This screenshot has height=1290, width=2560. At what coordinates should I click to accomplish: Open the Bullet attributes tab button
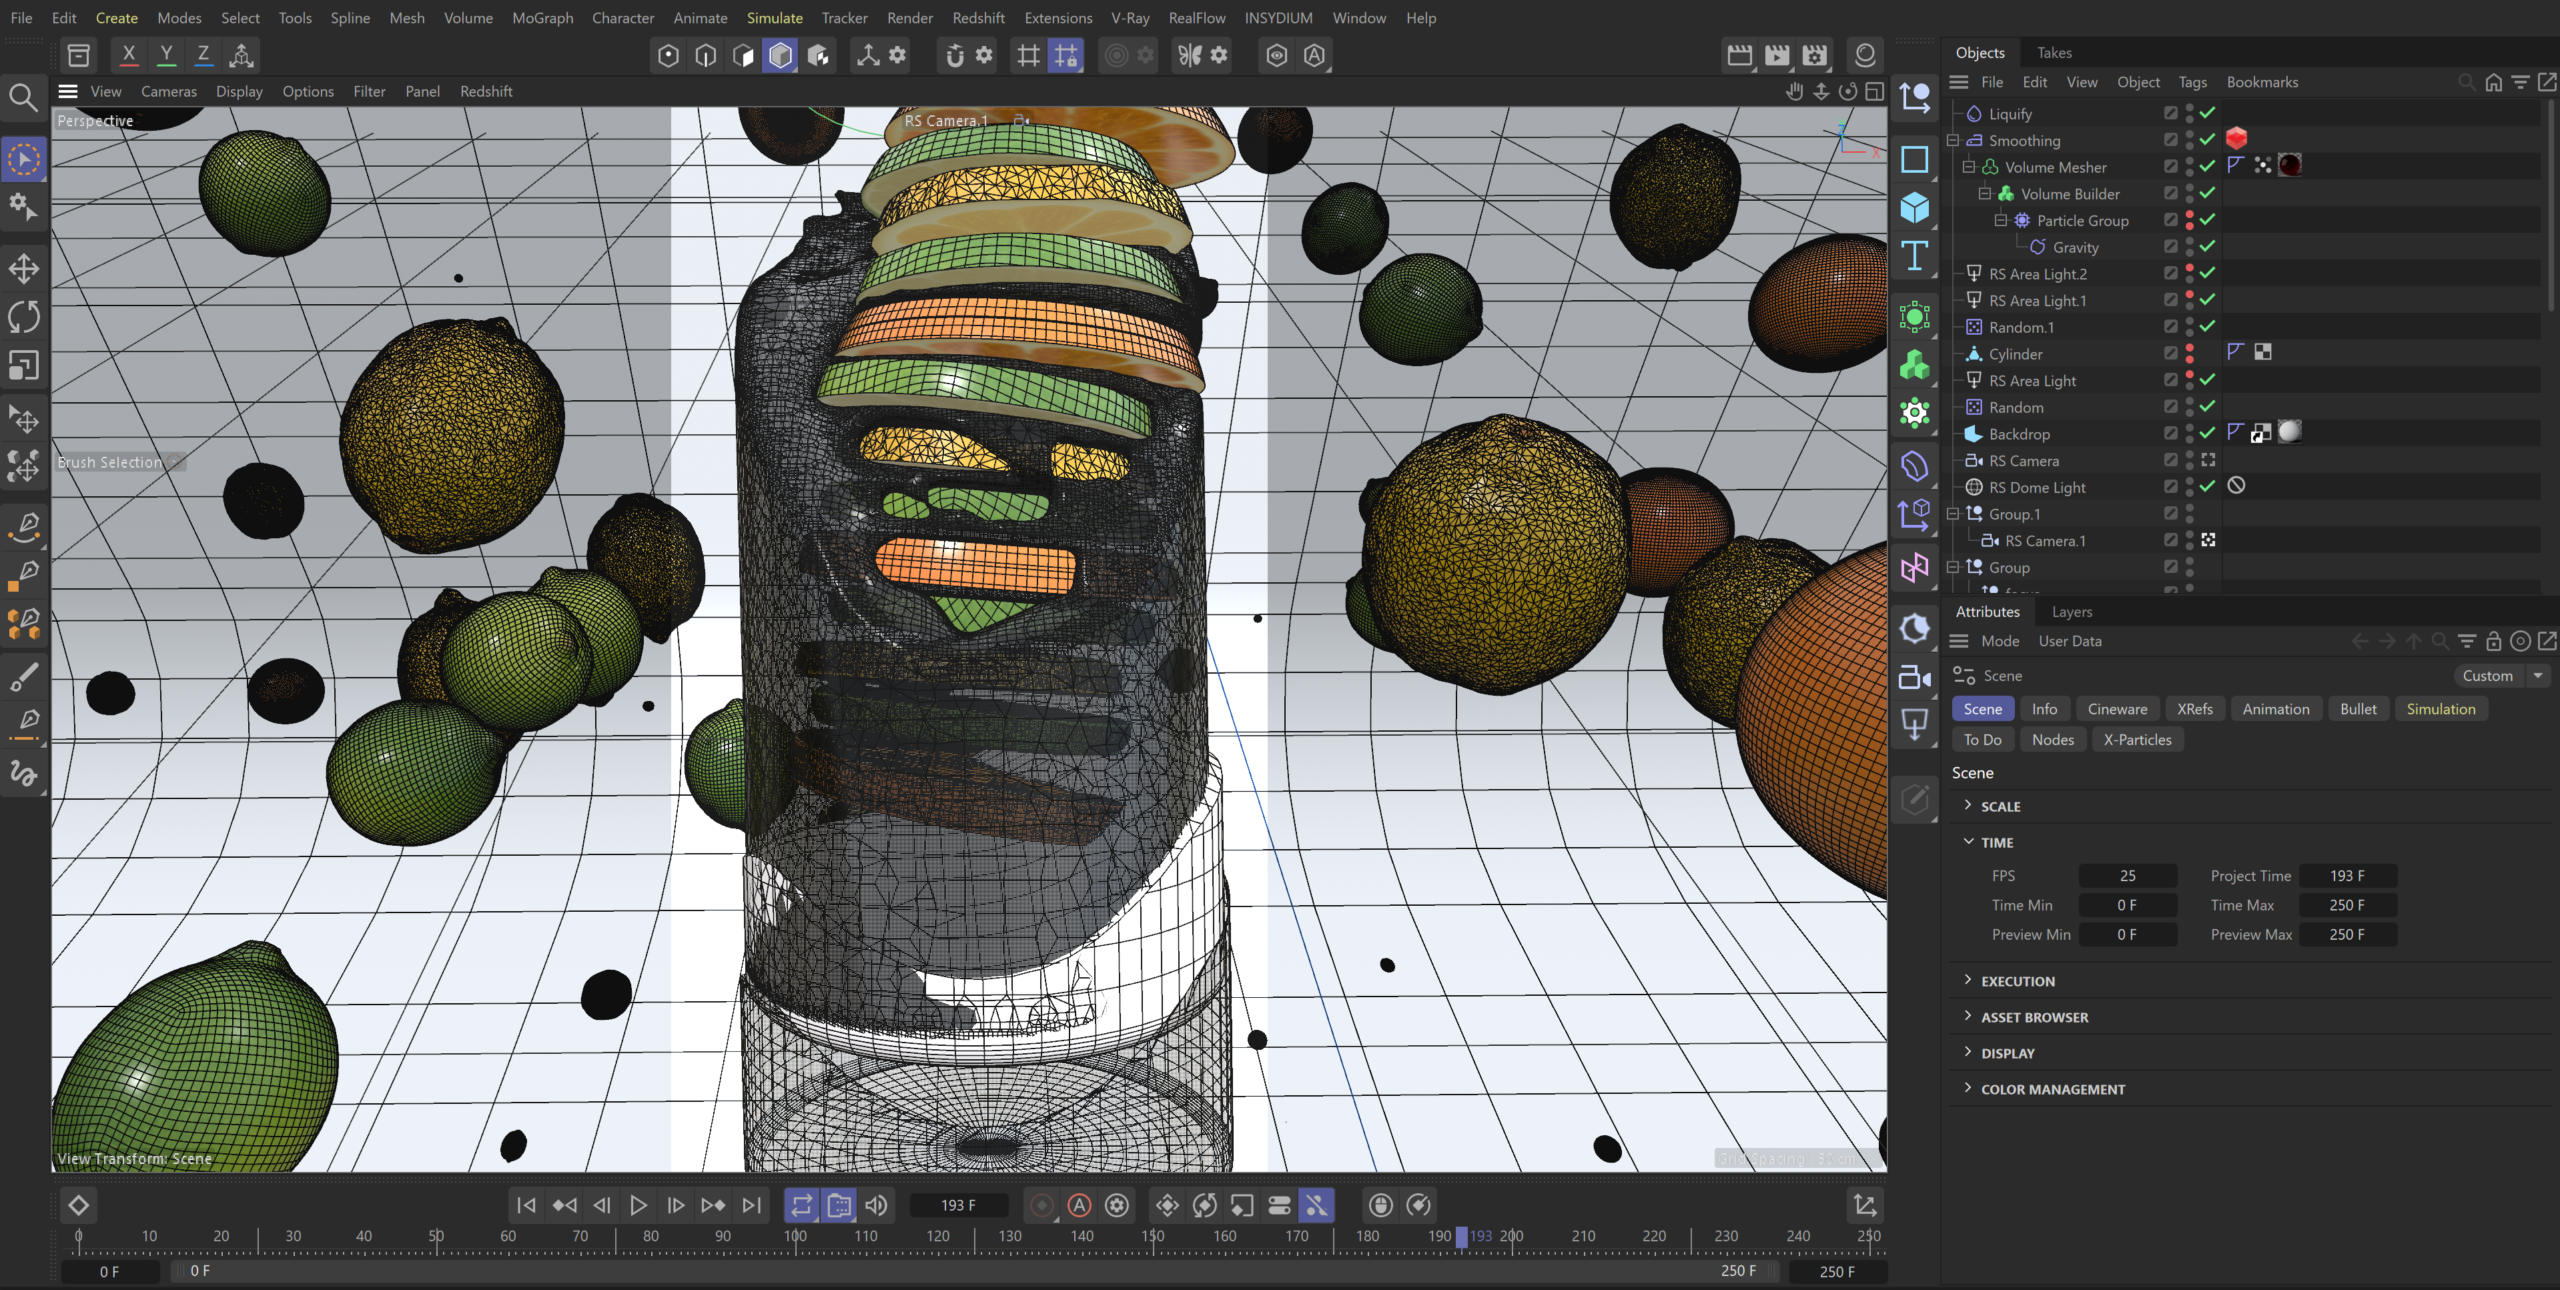coord(2358,709)
